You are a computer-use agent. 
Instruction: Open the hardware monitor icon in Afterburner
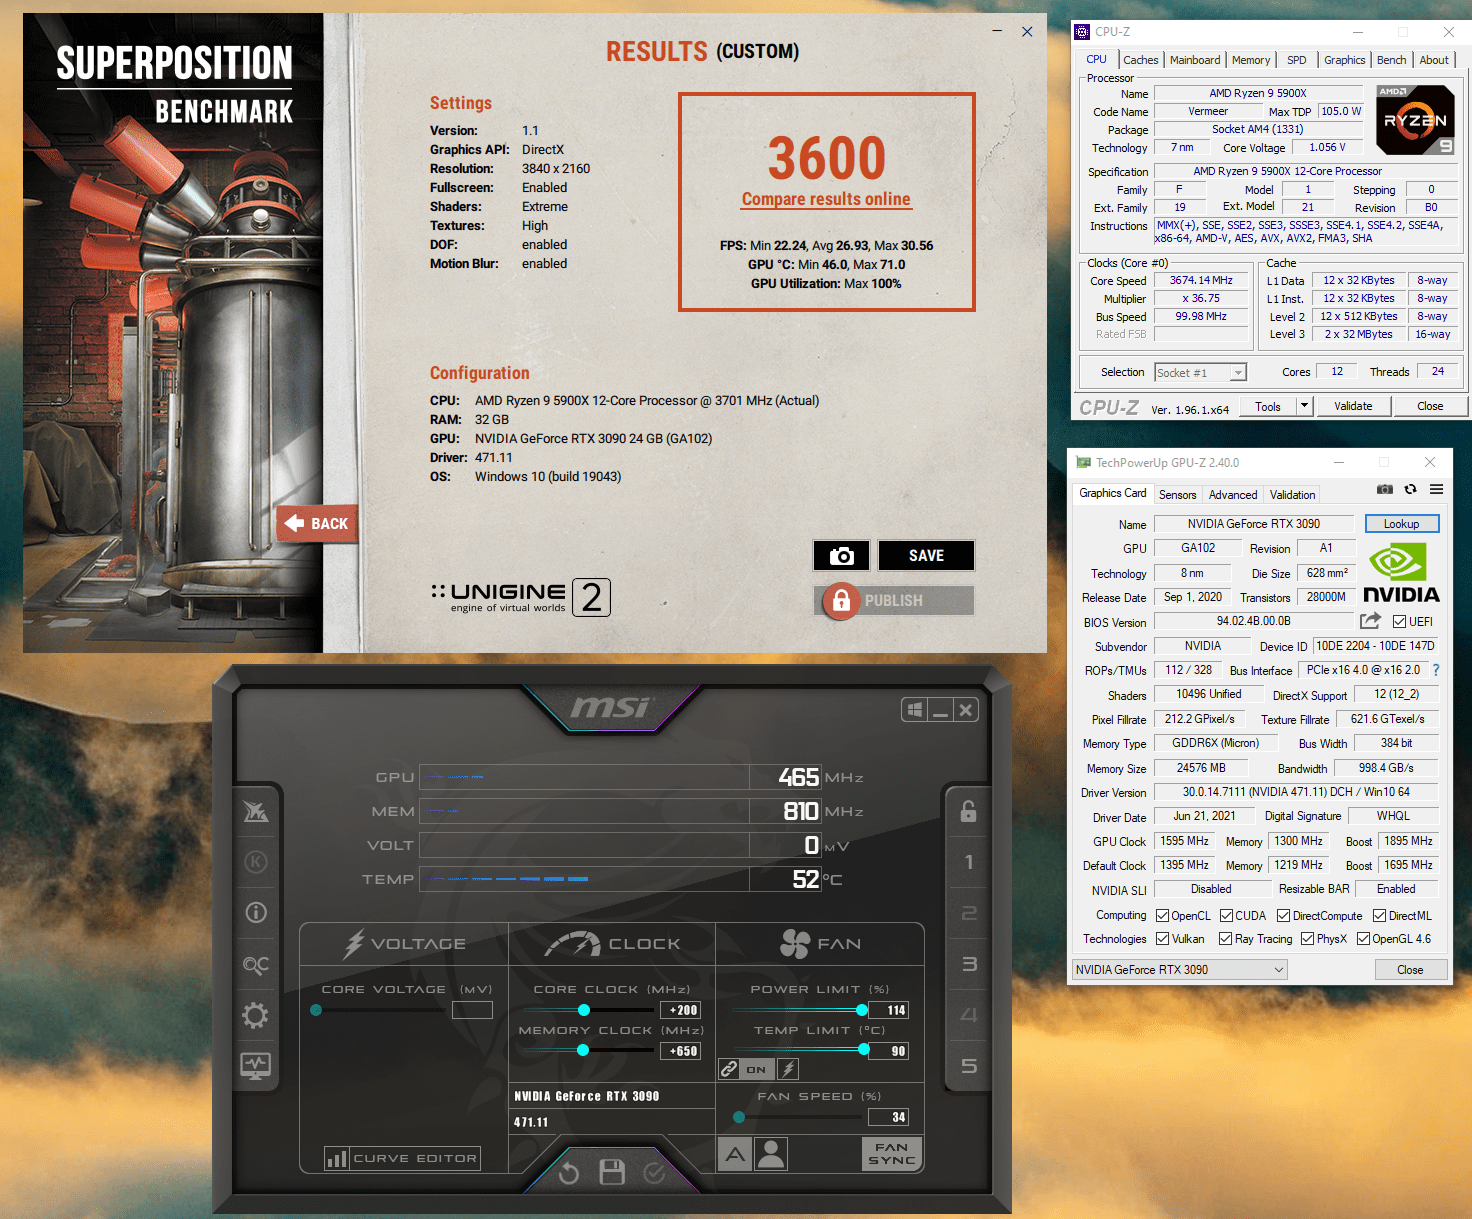click(x=256, y=1066)
